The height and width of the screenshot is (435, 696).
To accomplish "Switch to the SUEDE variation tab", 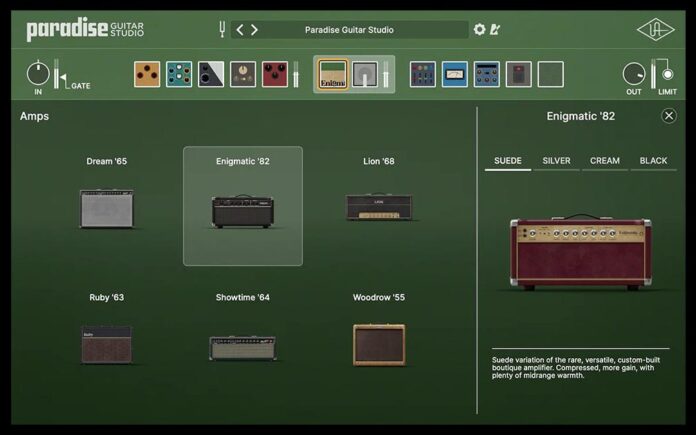I will tap(508, 161).
